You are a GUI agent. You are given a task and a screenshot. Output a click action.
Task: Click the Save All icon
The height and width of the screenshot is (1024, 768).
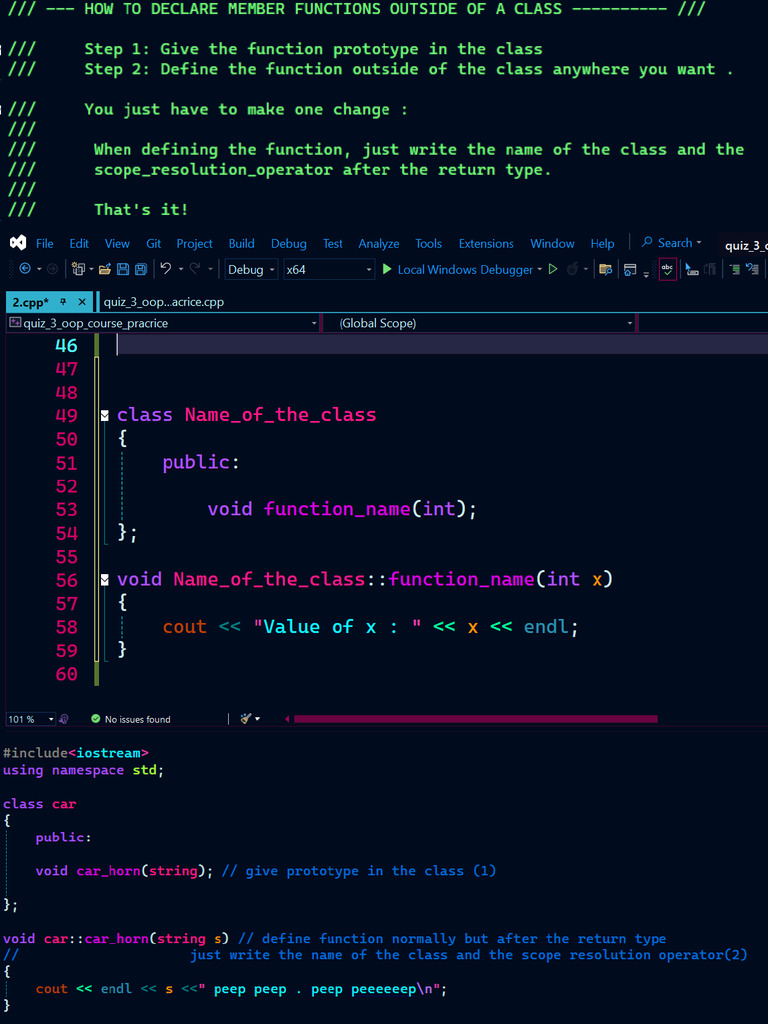pos(140,269)
